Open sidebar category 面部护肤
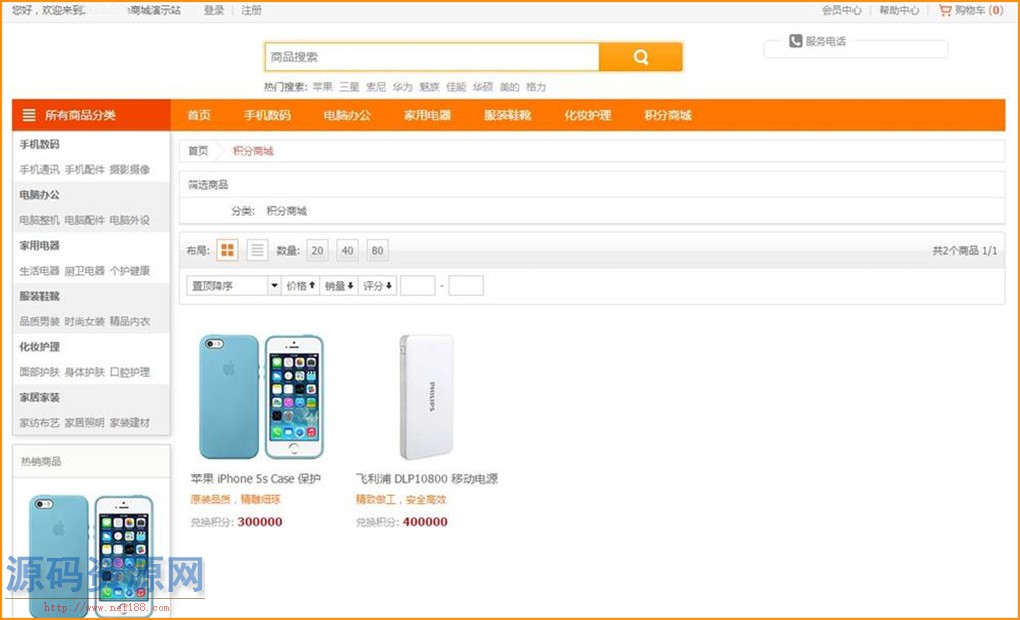Screen dimensions: 1020x620 [39, 372]
